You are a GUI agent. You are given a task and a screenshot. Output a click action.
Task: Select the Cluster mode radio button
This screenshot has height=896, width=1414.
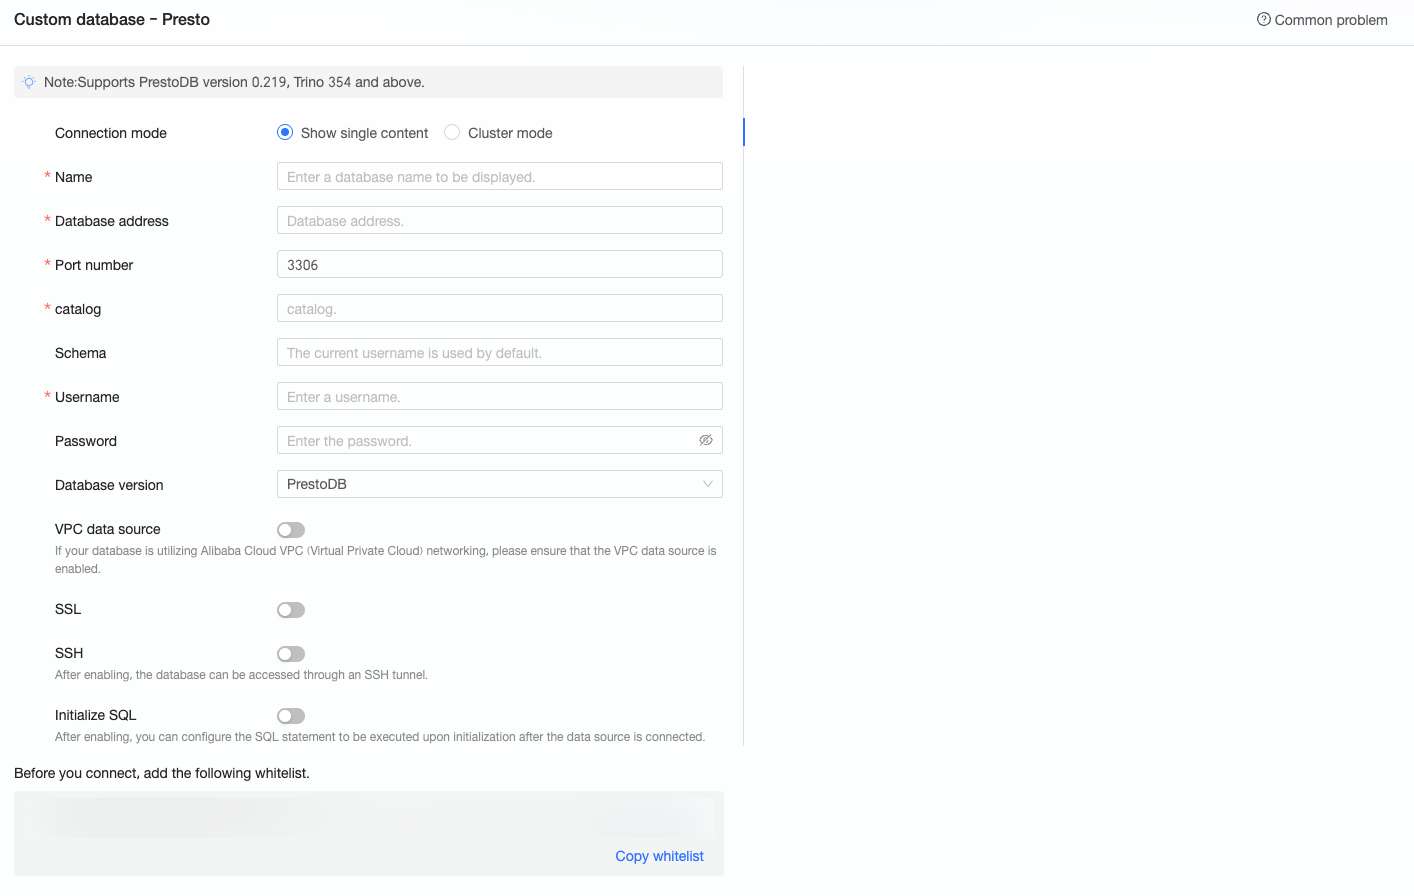point(452,132)
